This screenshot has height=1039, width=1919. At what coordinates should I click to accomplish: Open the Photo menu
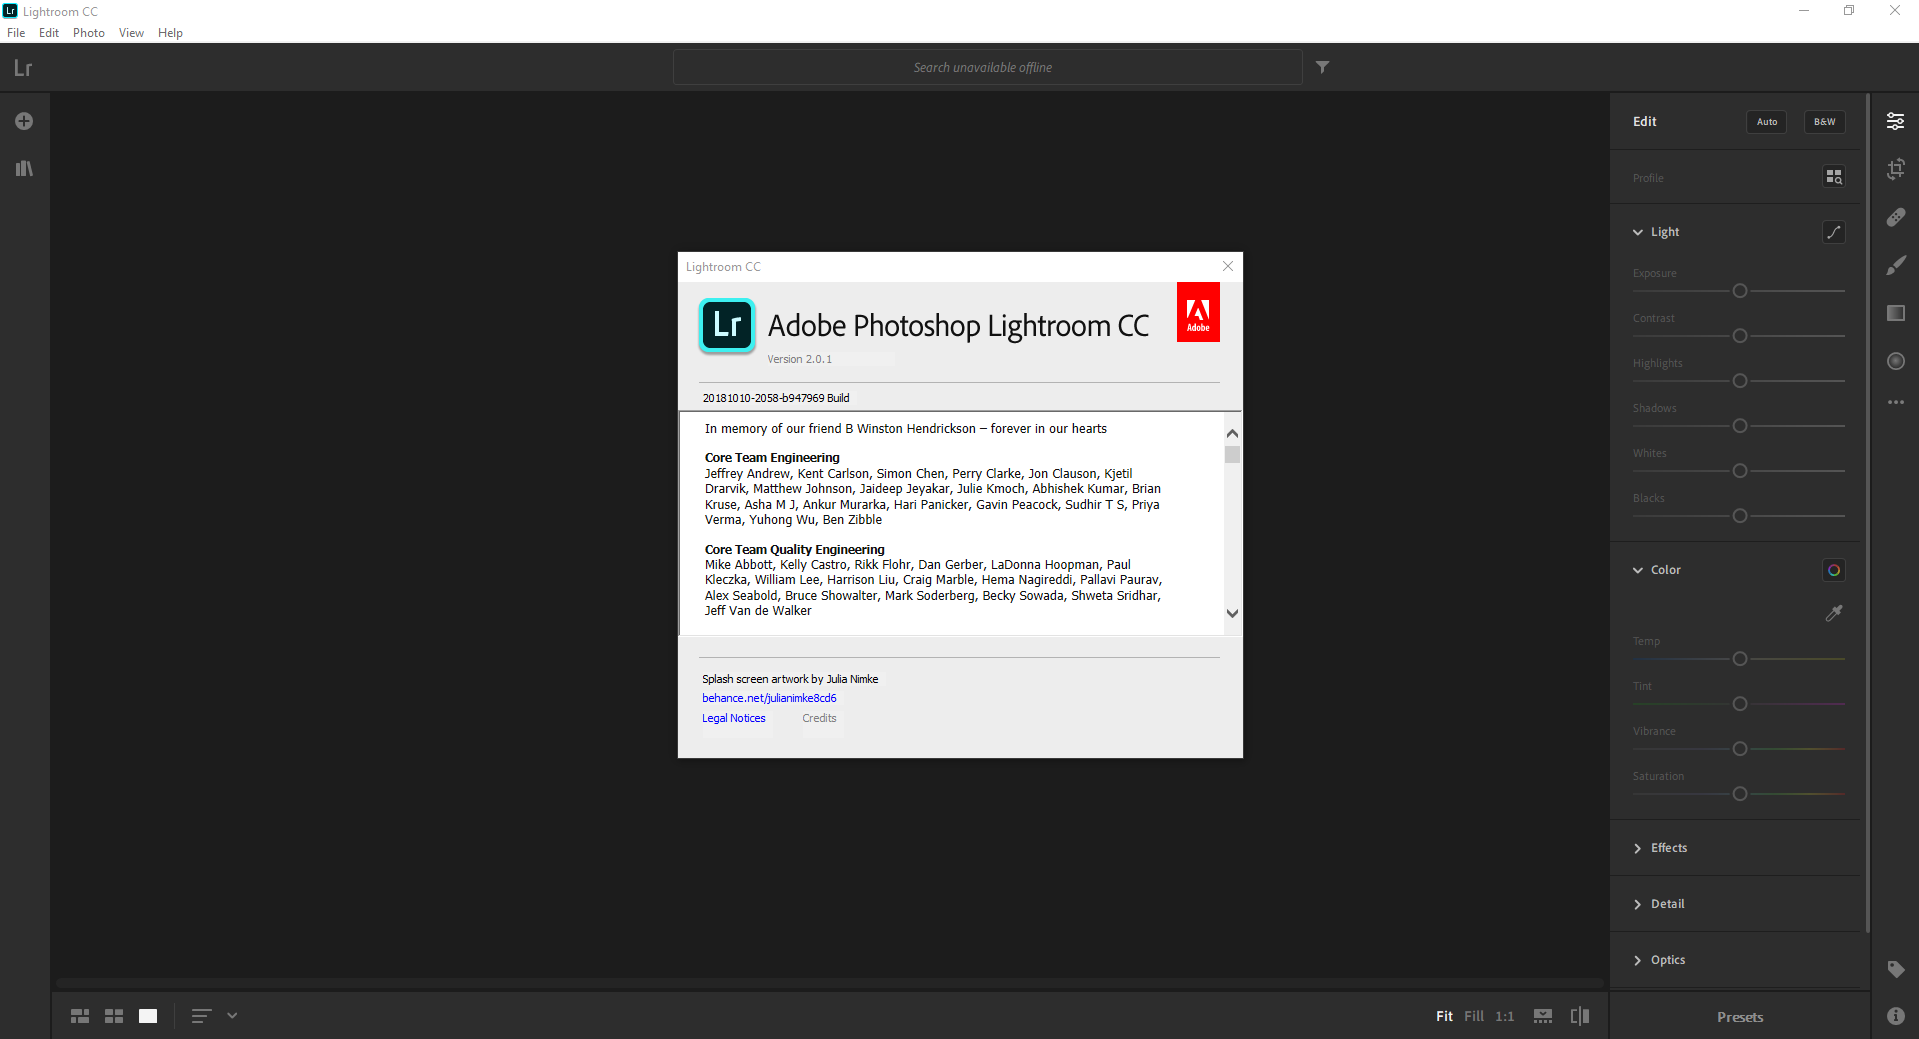pos(89,33)
